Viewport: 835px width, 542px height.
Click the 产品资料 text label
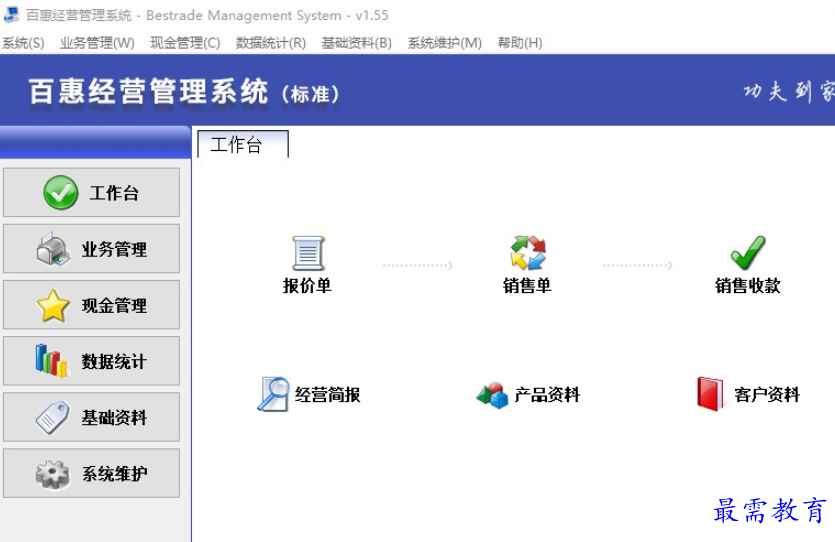547,395
